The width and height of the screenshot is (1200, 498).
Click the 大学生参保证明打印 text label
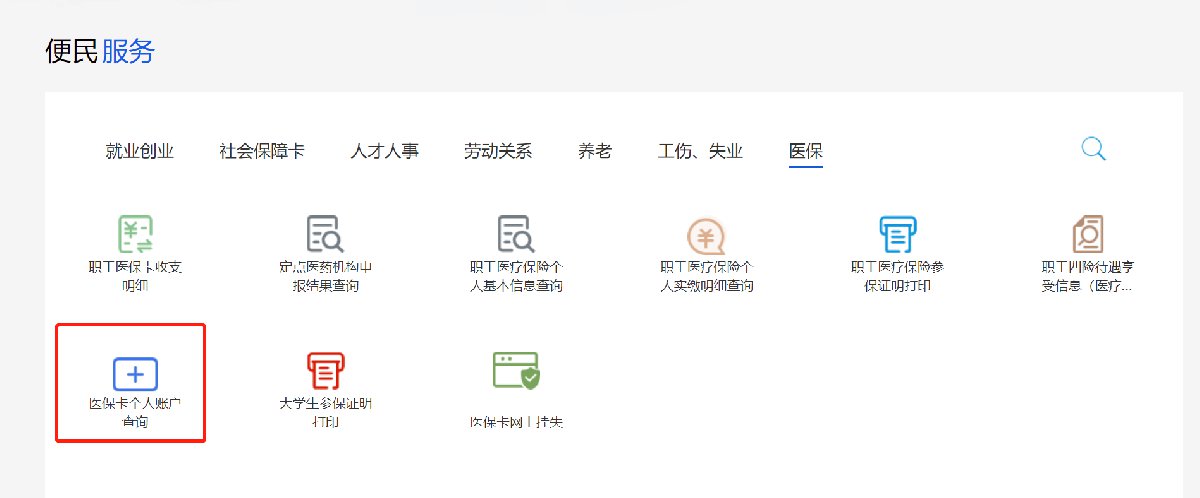325,413
